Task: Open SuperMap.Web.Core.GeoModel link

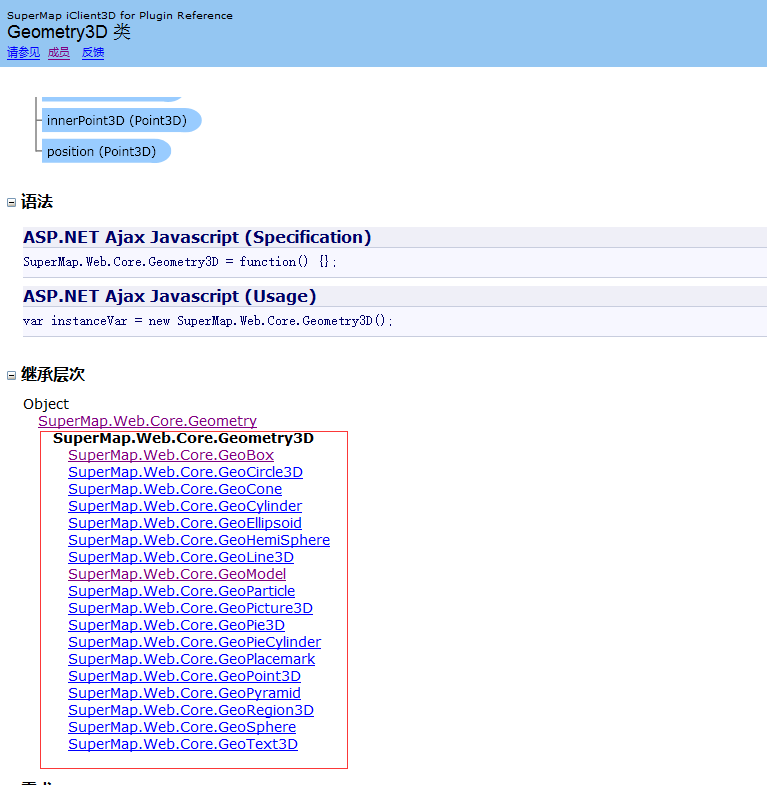Action: (177, 574)
